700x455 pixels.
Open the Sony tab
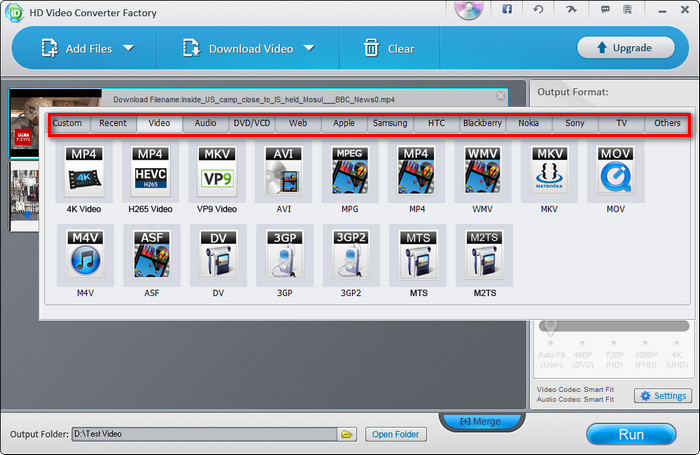point(575,123)
